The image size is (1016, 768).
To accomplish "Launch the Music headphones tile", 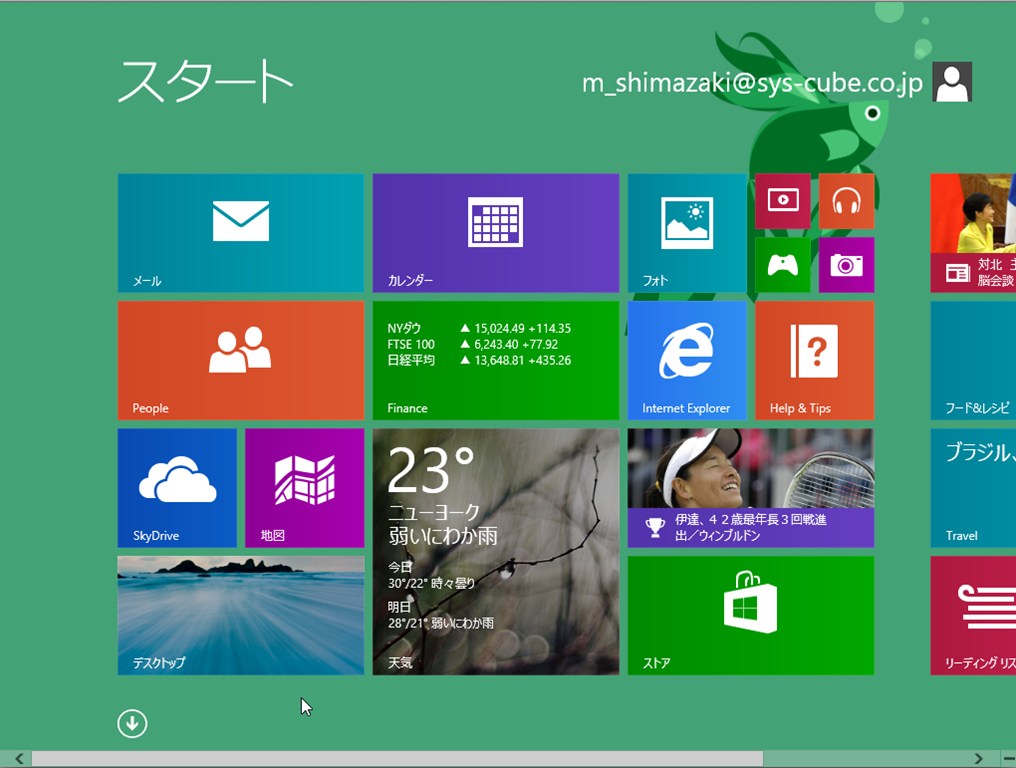I will point(846,201).
